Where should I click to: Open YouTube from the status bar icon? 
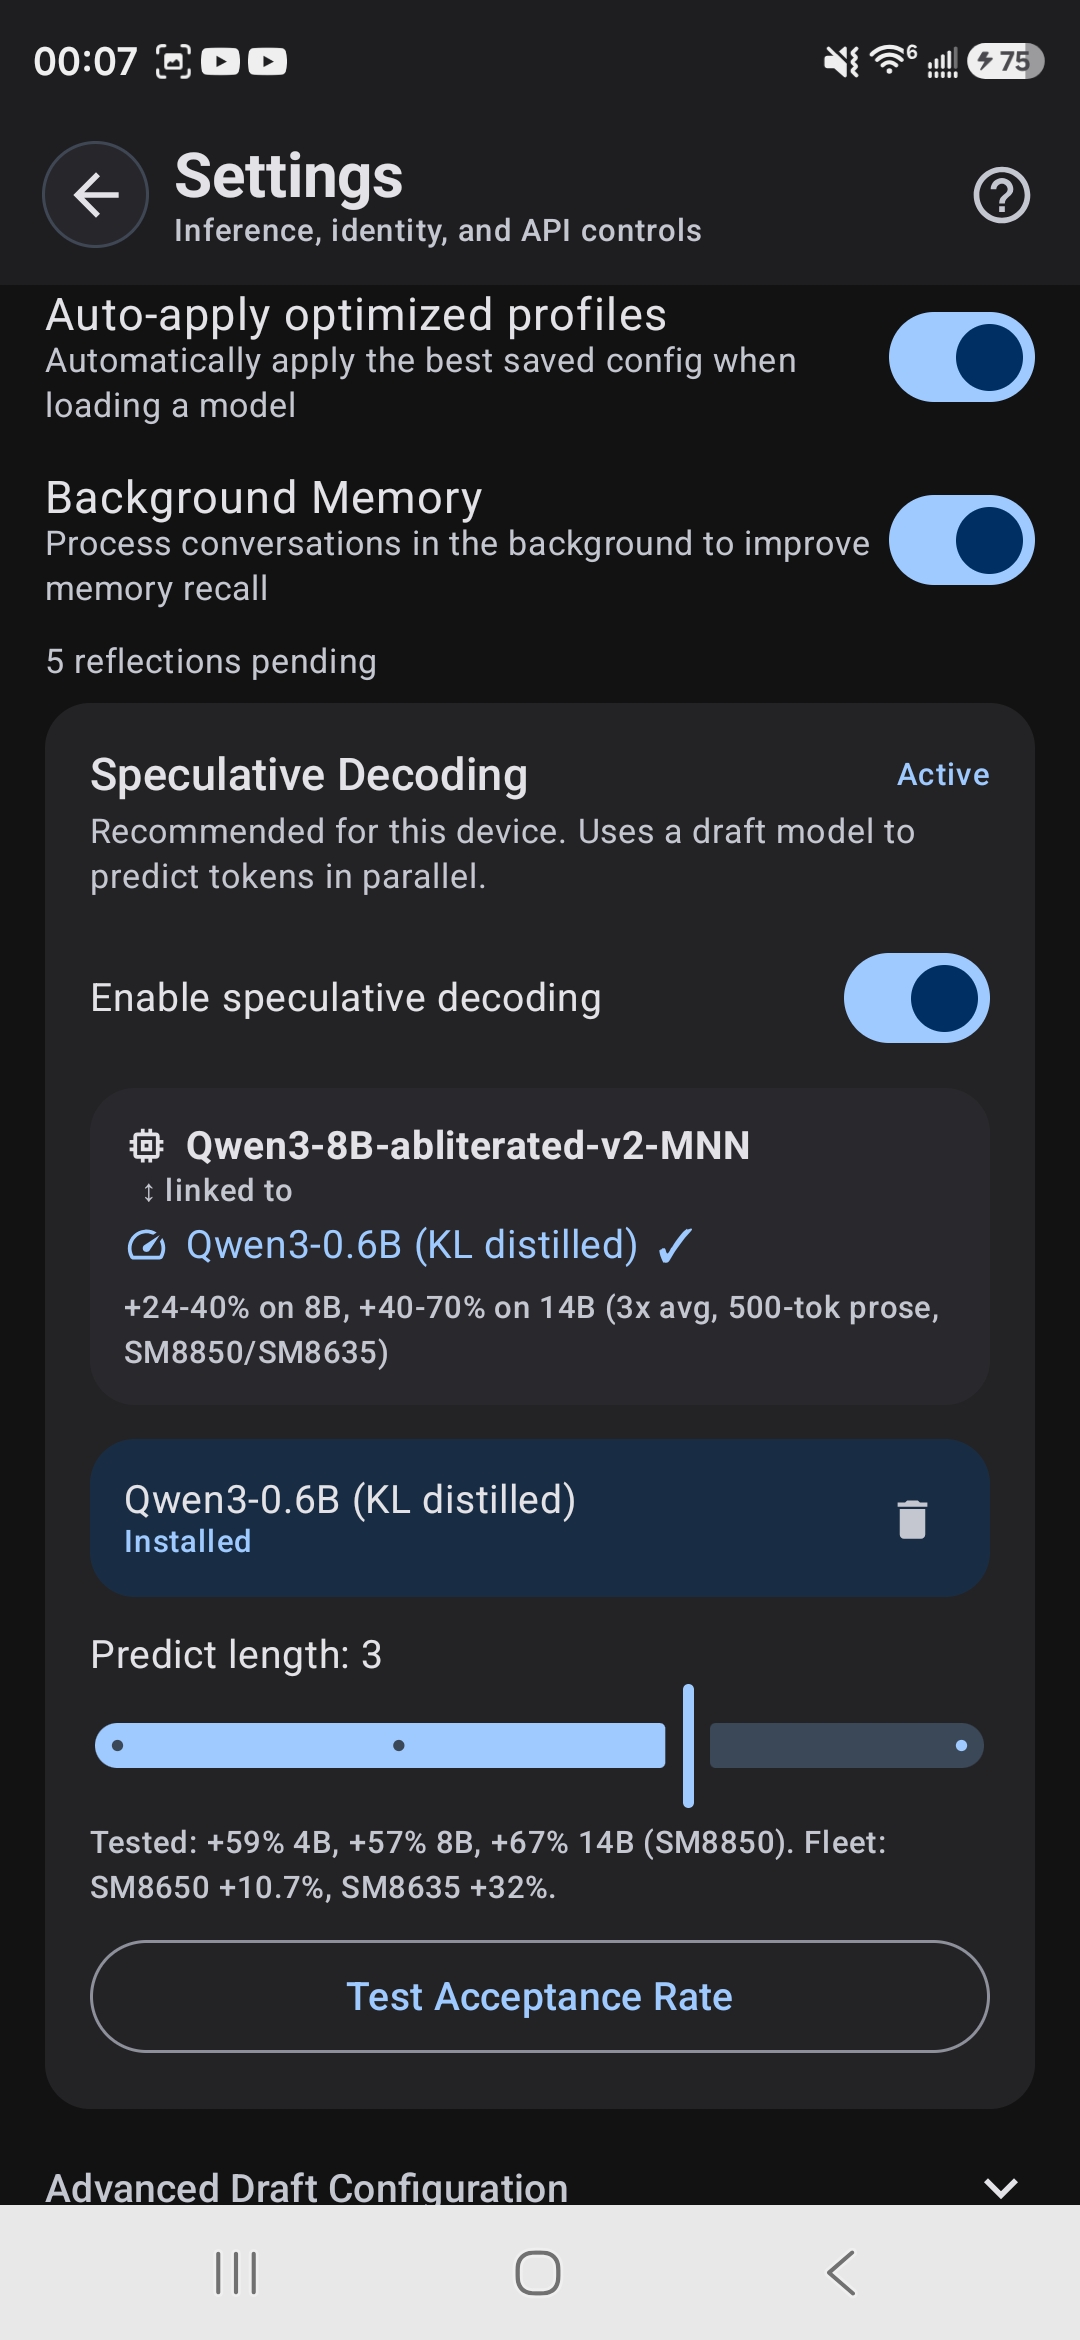221,61
